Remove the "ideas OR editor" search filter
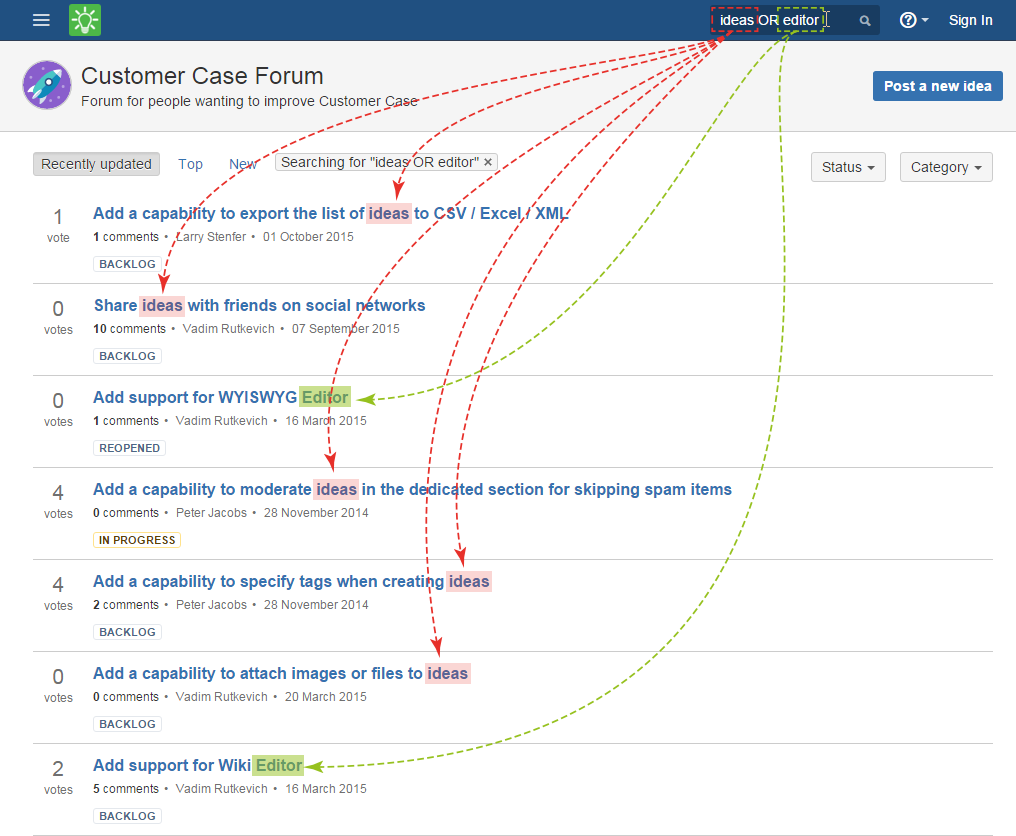This screenshot has width=1016, height=836. click(x=488, y=162)
